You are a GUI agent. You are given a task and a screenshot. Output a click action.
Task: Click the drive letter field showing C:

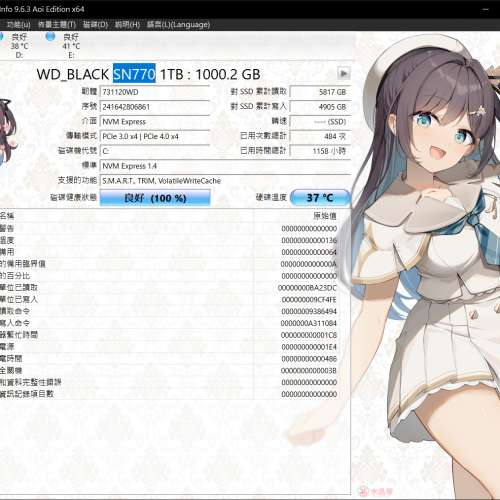tap(155, 151)
